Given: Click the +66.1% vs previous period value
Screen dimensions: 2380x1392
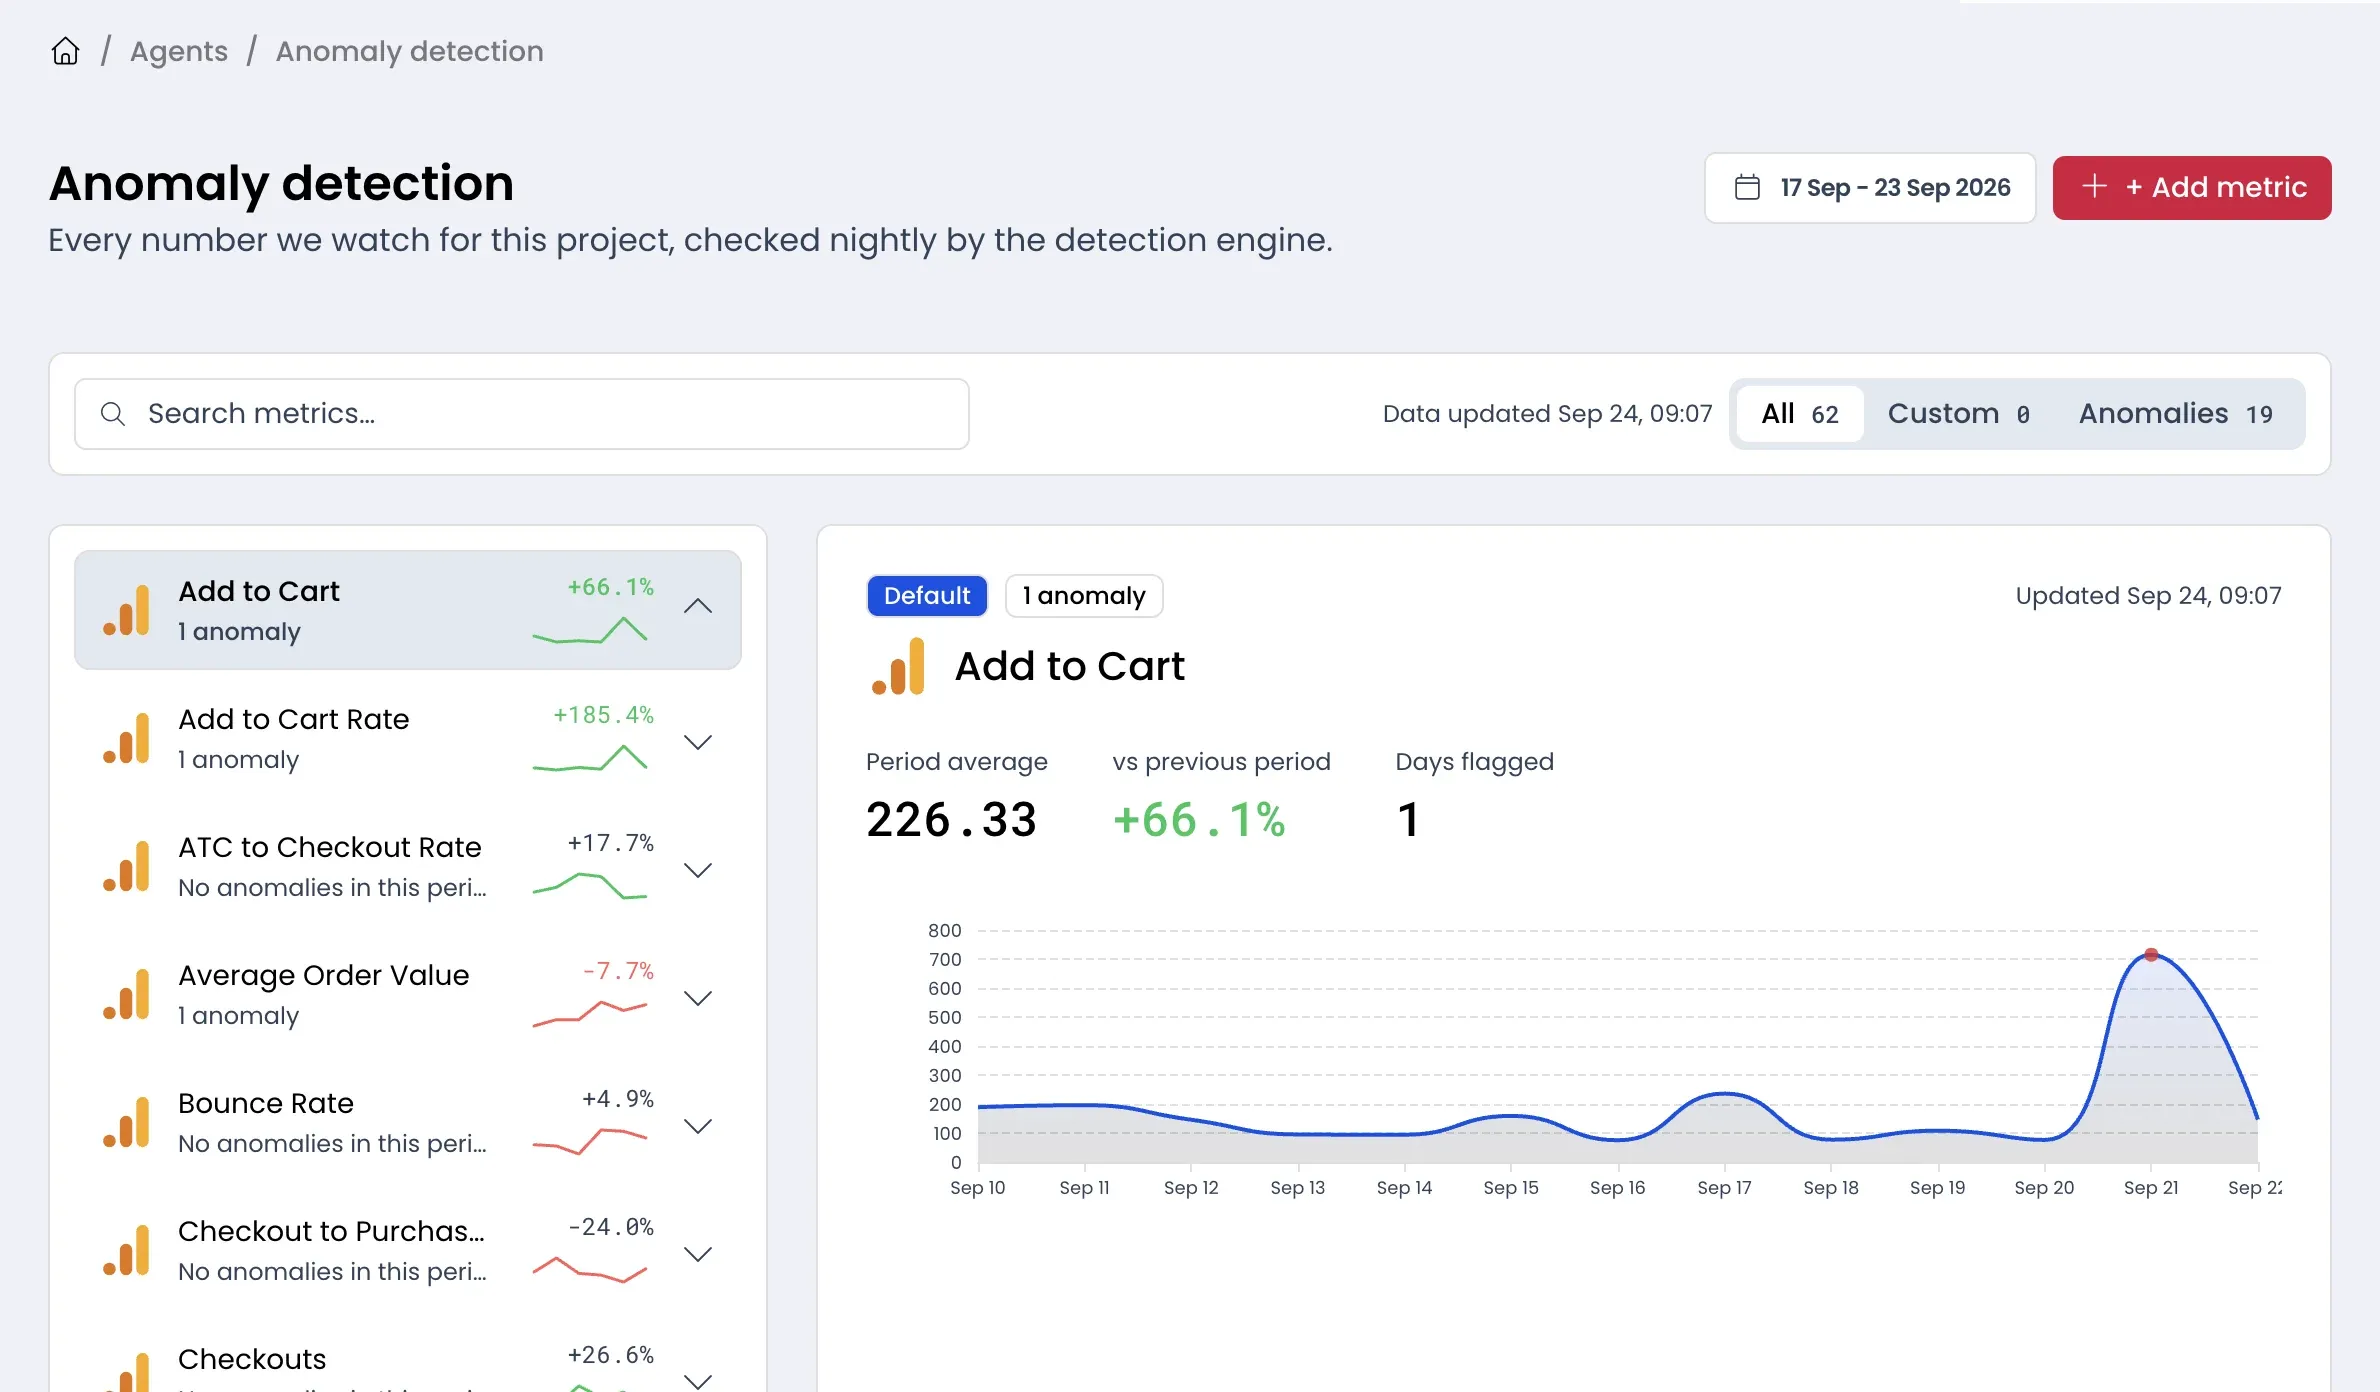Looking at the screenshot, I should pyautogui.click(x=1199, y=820).
